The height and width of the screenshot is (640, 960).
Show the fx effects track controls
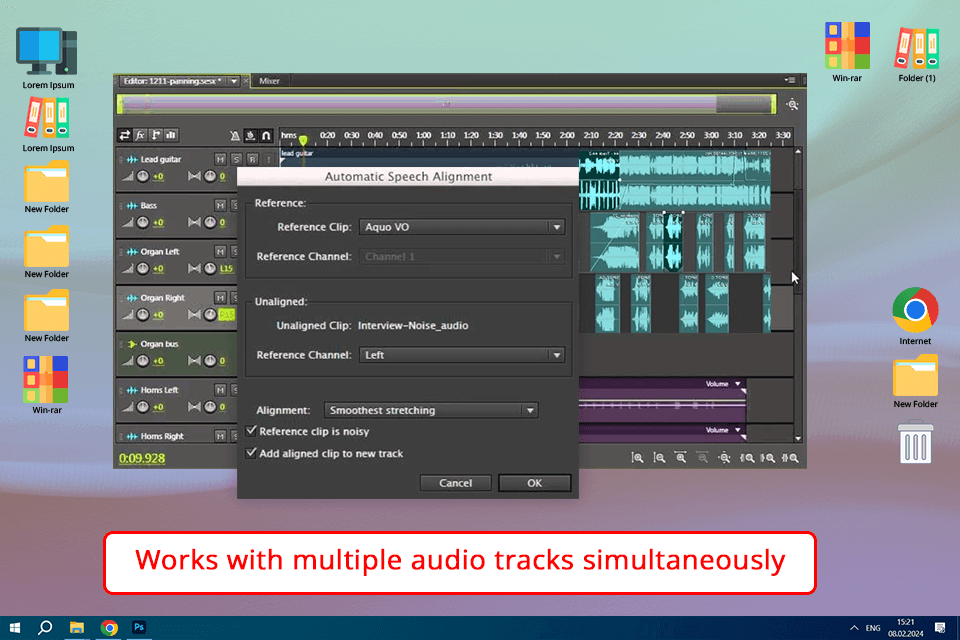coord(140,135)
